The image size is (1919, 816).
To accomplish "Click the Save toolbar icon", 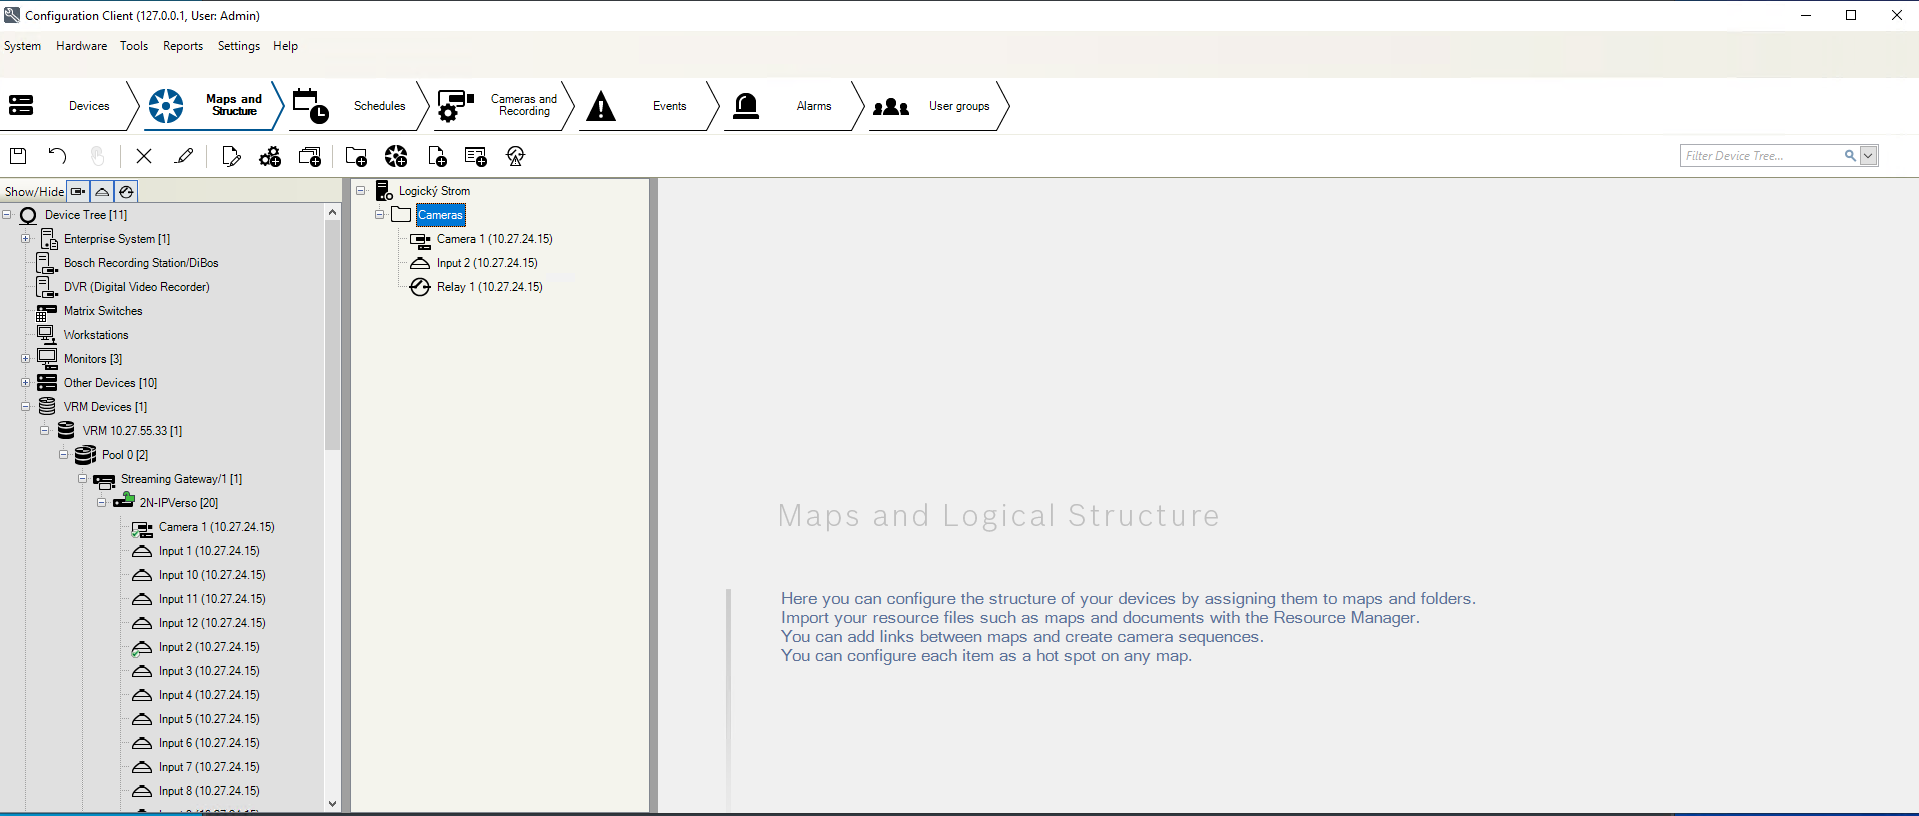I will pyautogui.click(x=18, y=156).
